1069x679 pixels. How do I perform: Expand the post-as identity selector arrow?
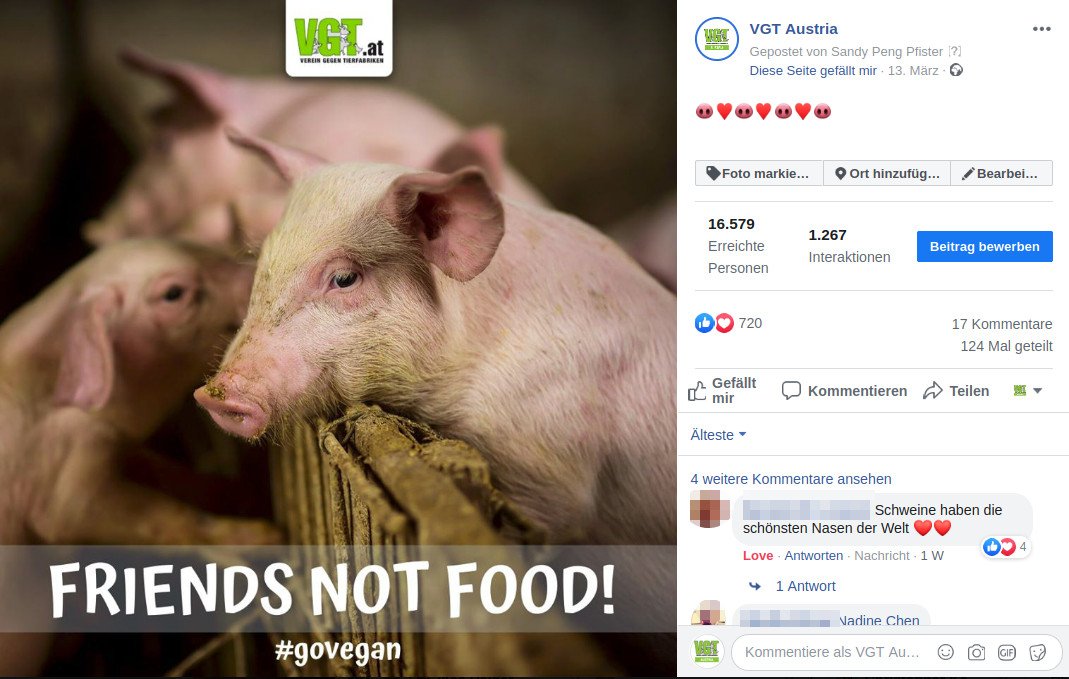click(x=1038, y=391)
